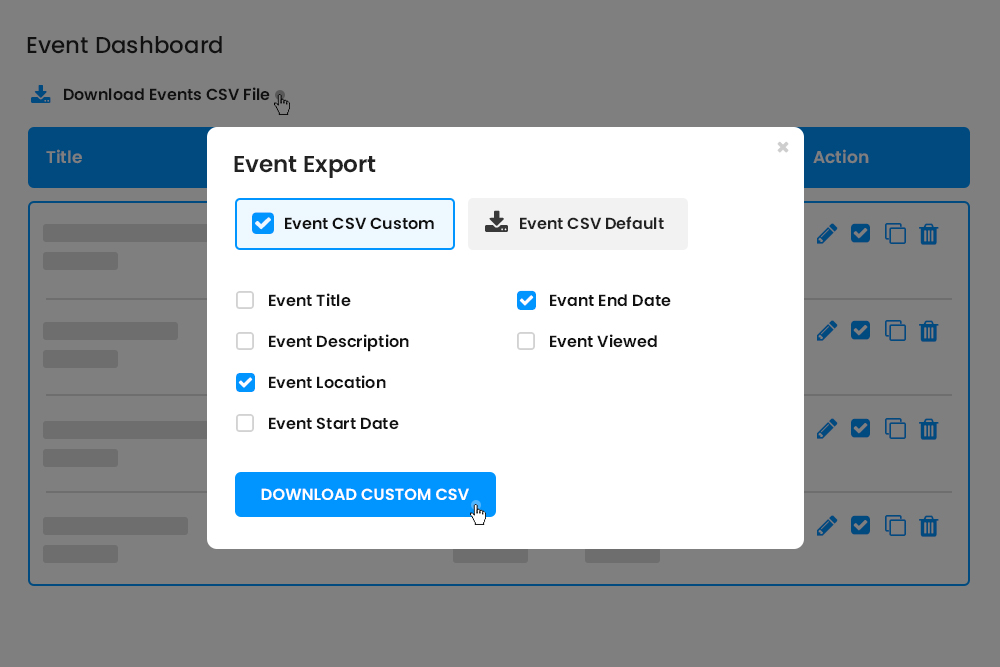The width and height of the screenshot is (1000, 667).
Task: Uncheck the Event Location option
Action: click(x=245, y=382)
